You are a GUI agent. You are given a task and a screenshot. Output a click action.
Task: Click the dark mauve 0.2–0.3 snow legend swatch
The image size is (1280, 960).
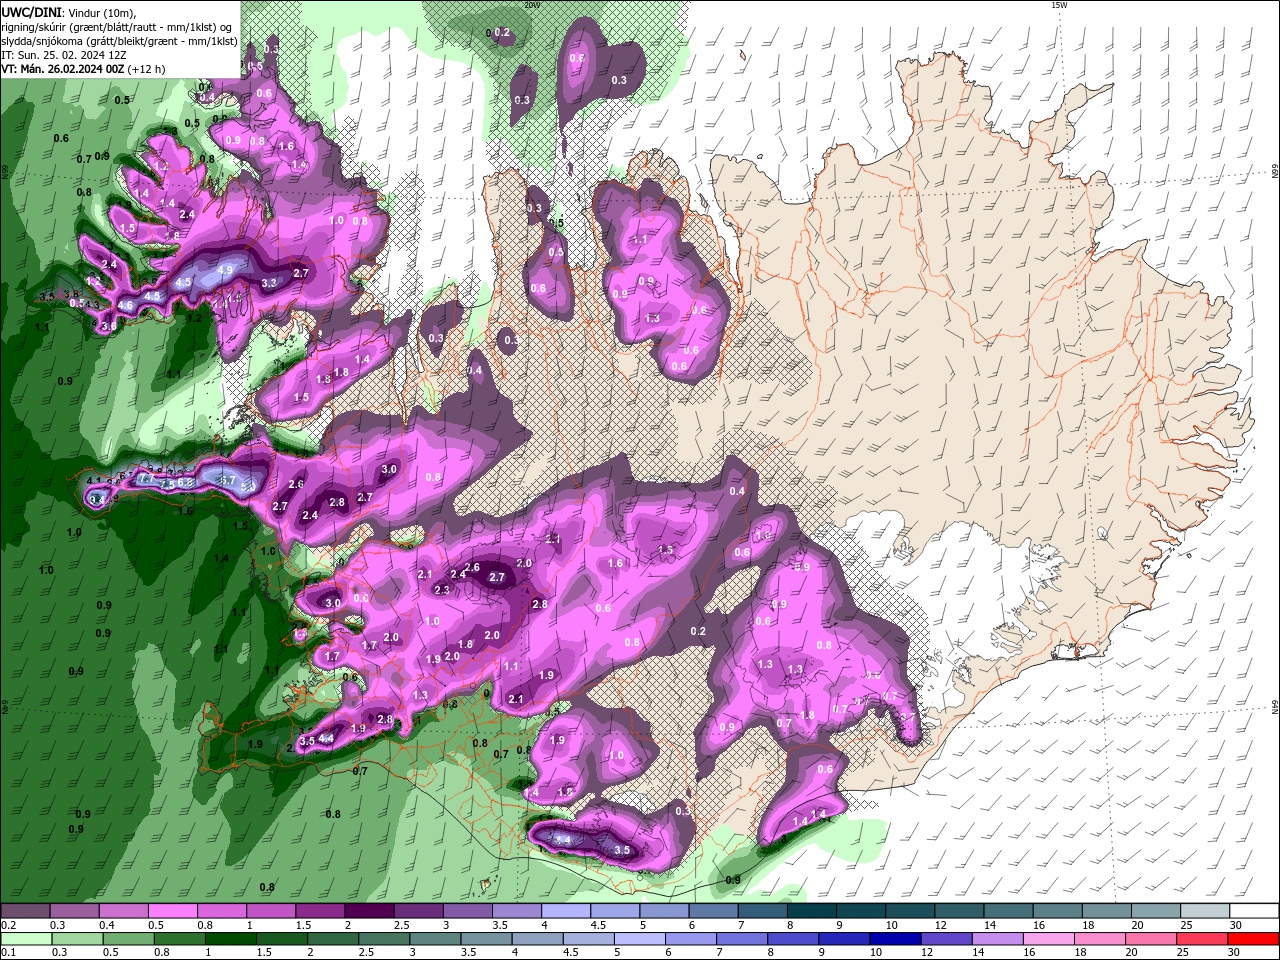25,911
